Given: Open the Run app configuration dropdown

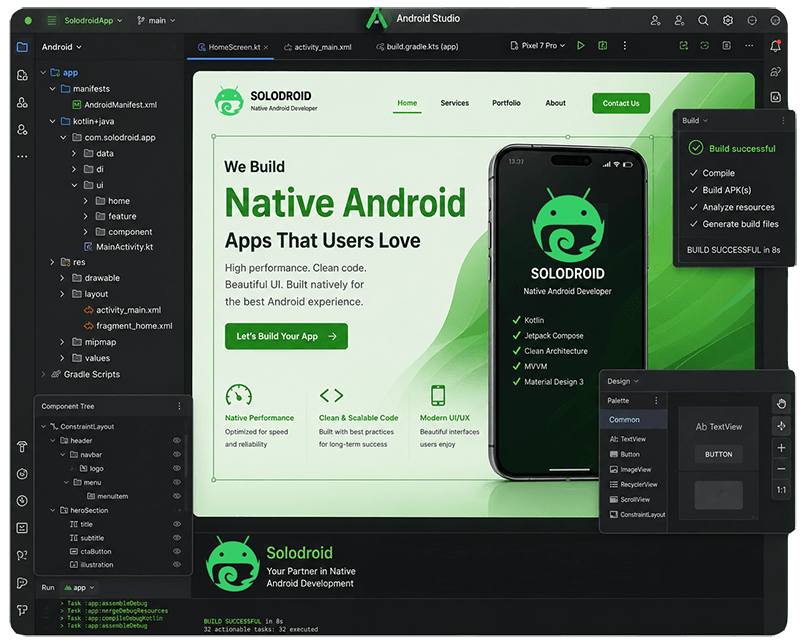Looking at the screenshot, I should (79, 587).
